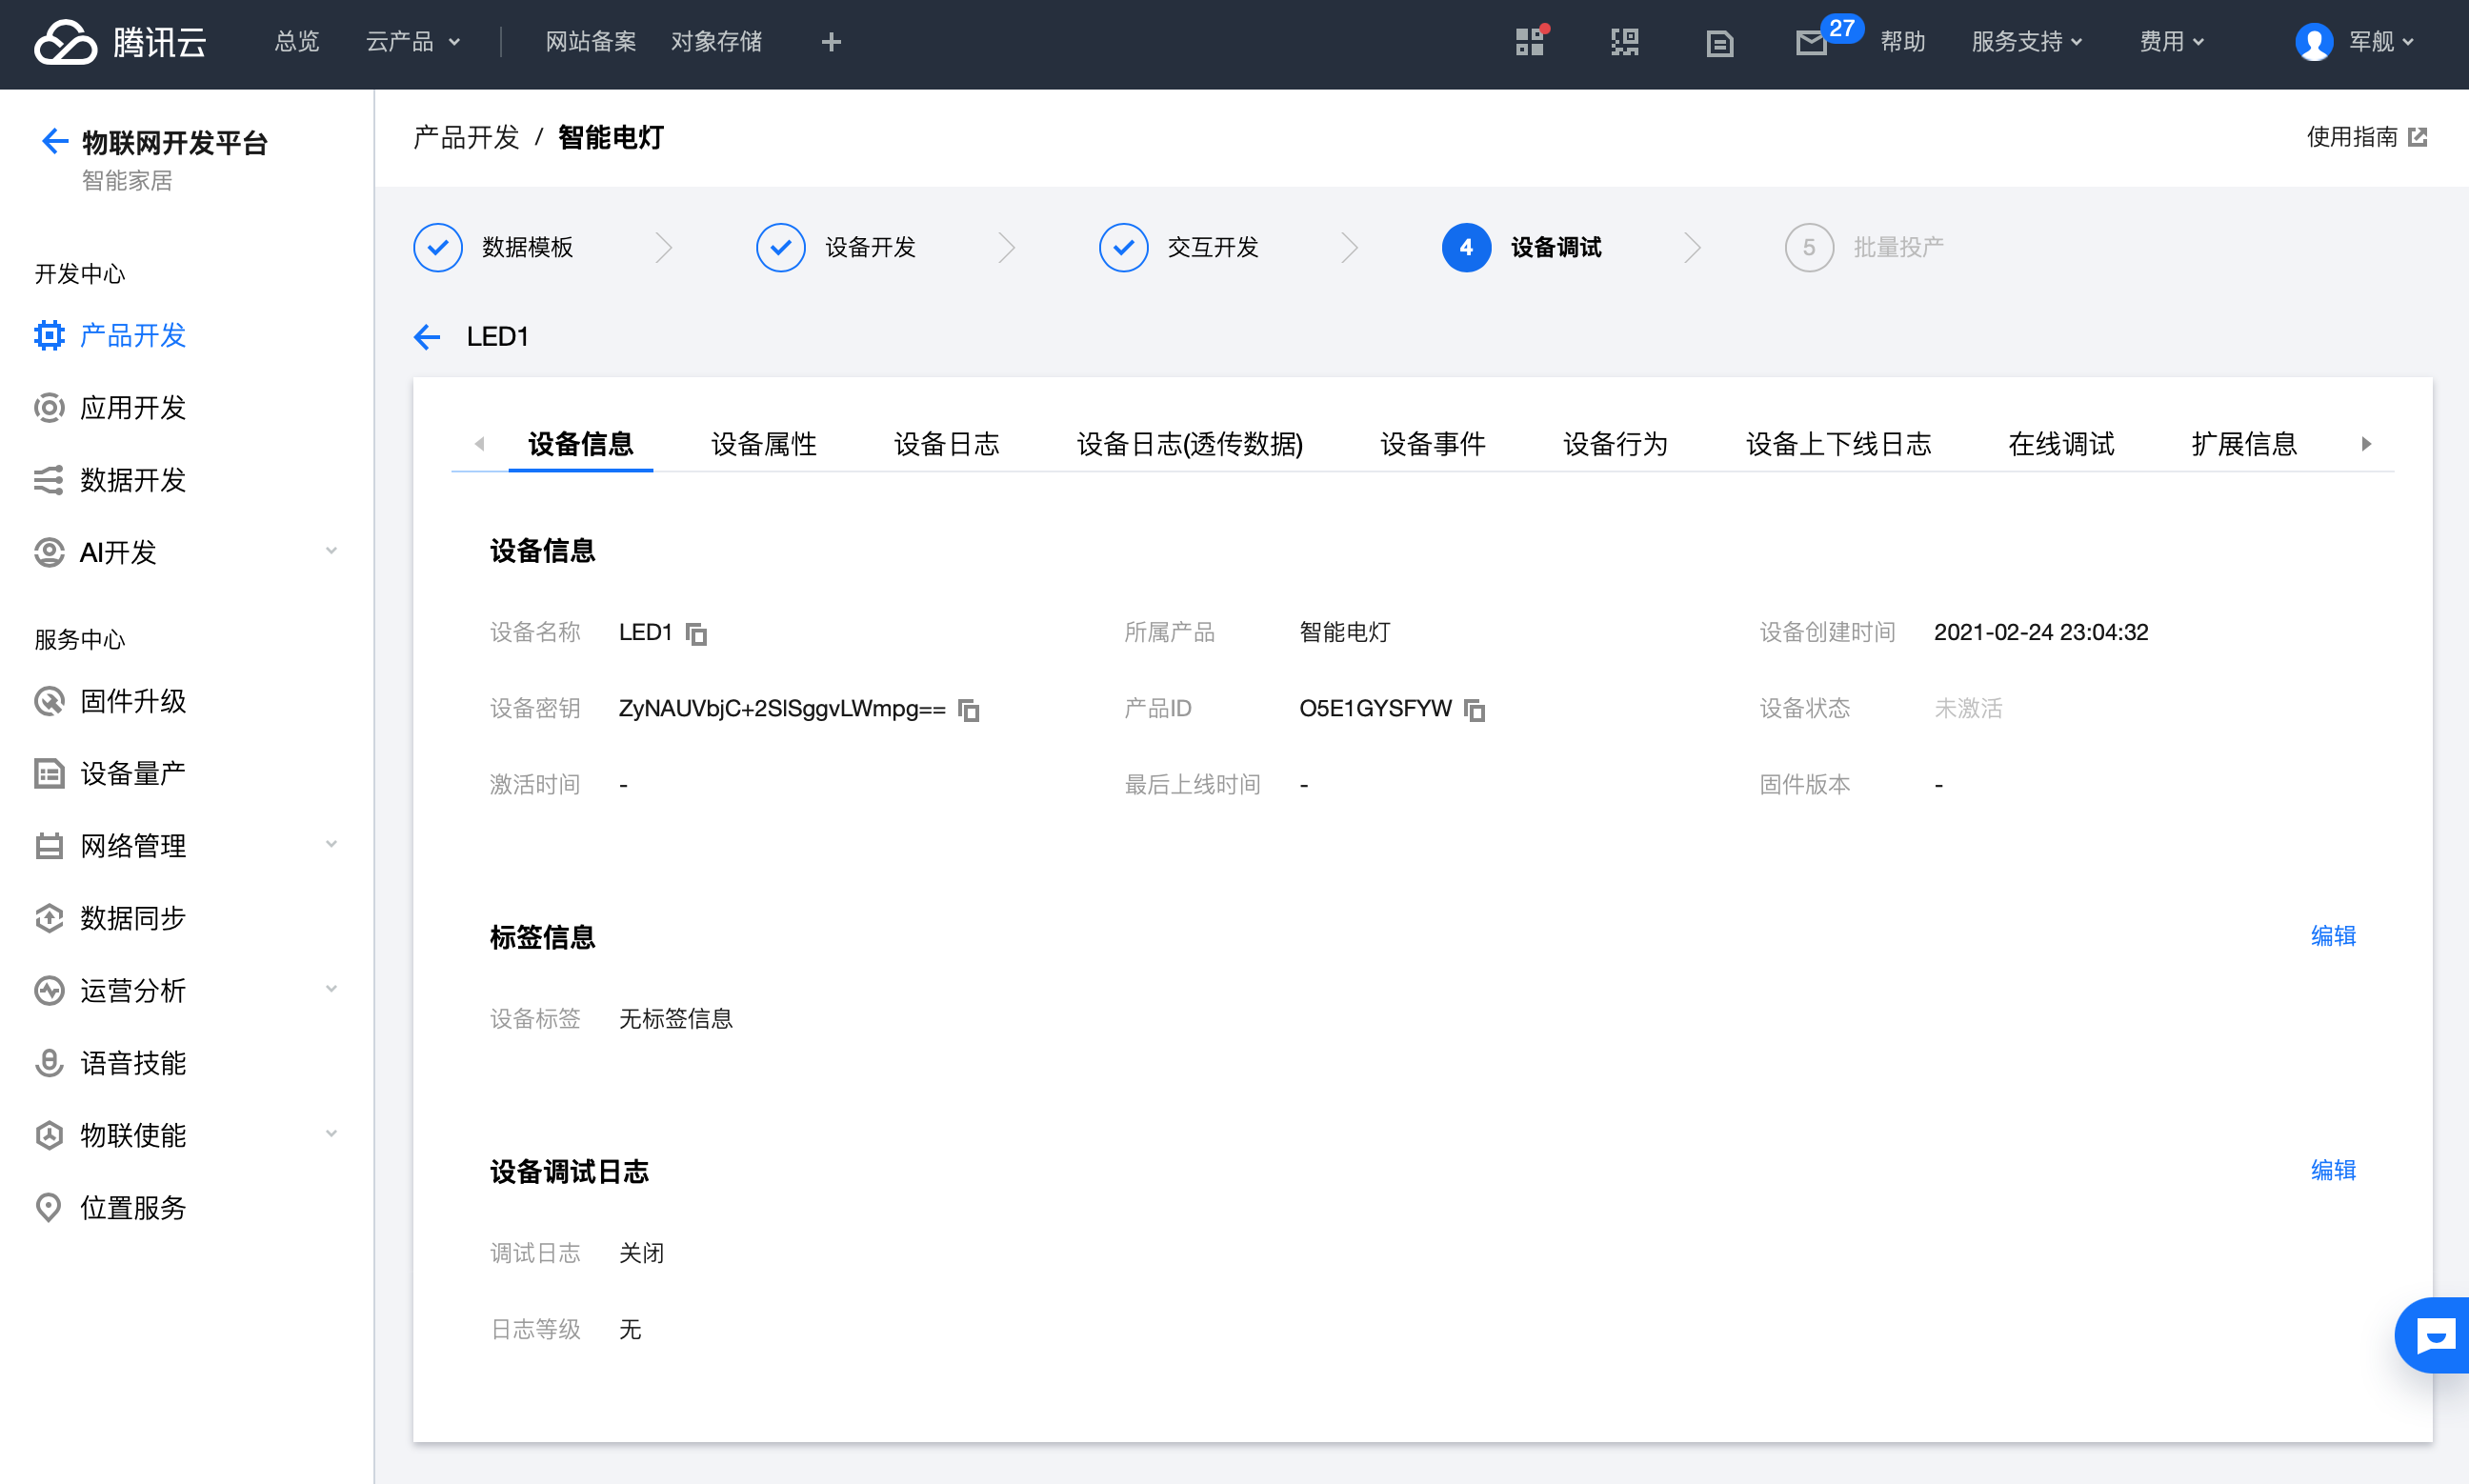
Task: Switch to the 在线调试 tab
Action: point(2060,443)
